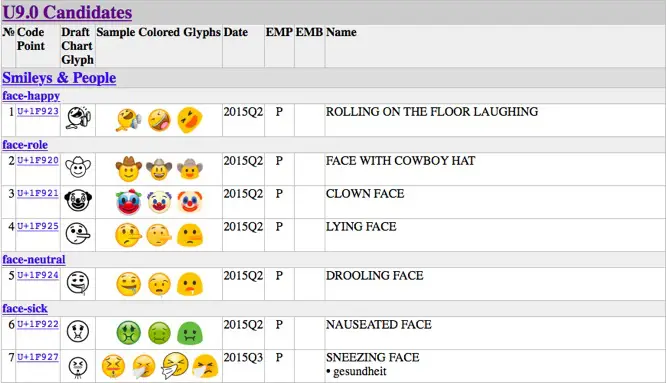
Task: Click the black-and-white cowboy hat draft glyph
Action: coord(78,167)
